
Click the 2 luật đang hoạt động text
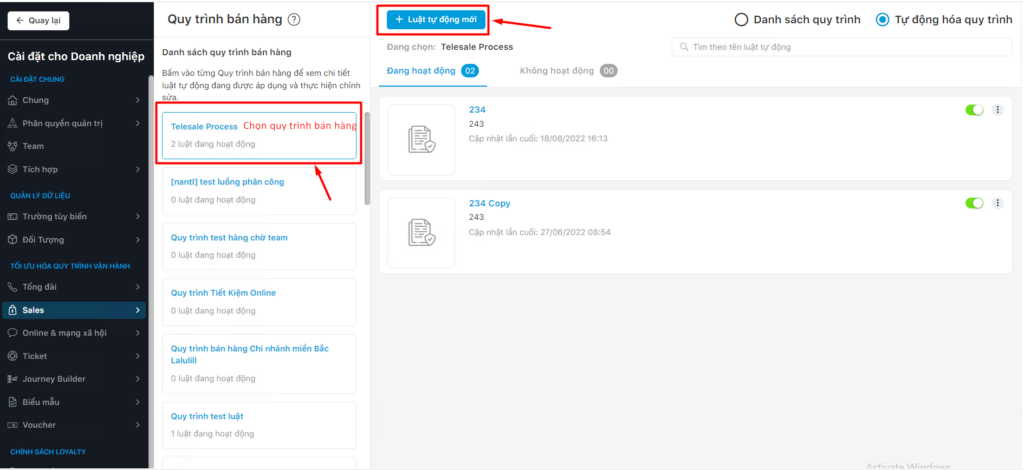click(213, 144)
